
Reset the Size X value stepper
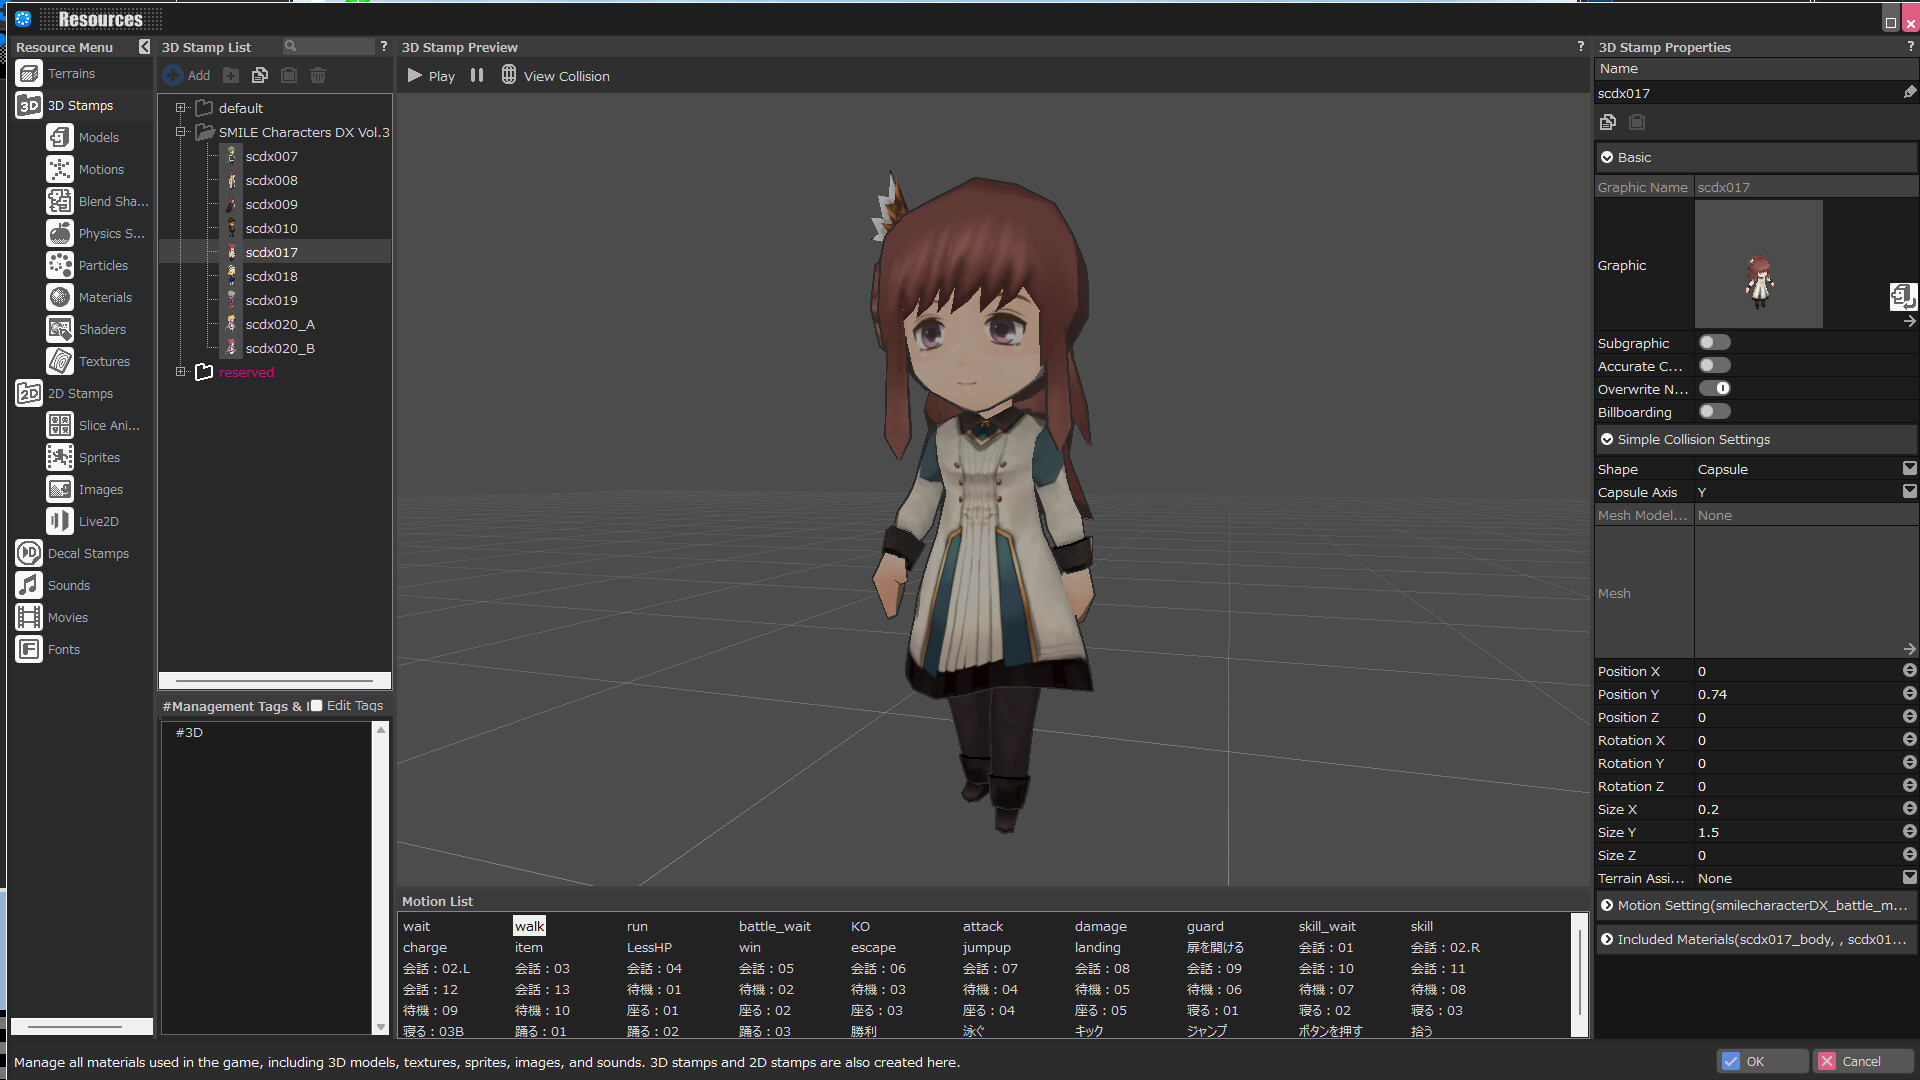[x=1909, y=808]
